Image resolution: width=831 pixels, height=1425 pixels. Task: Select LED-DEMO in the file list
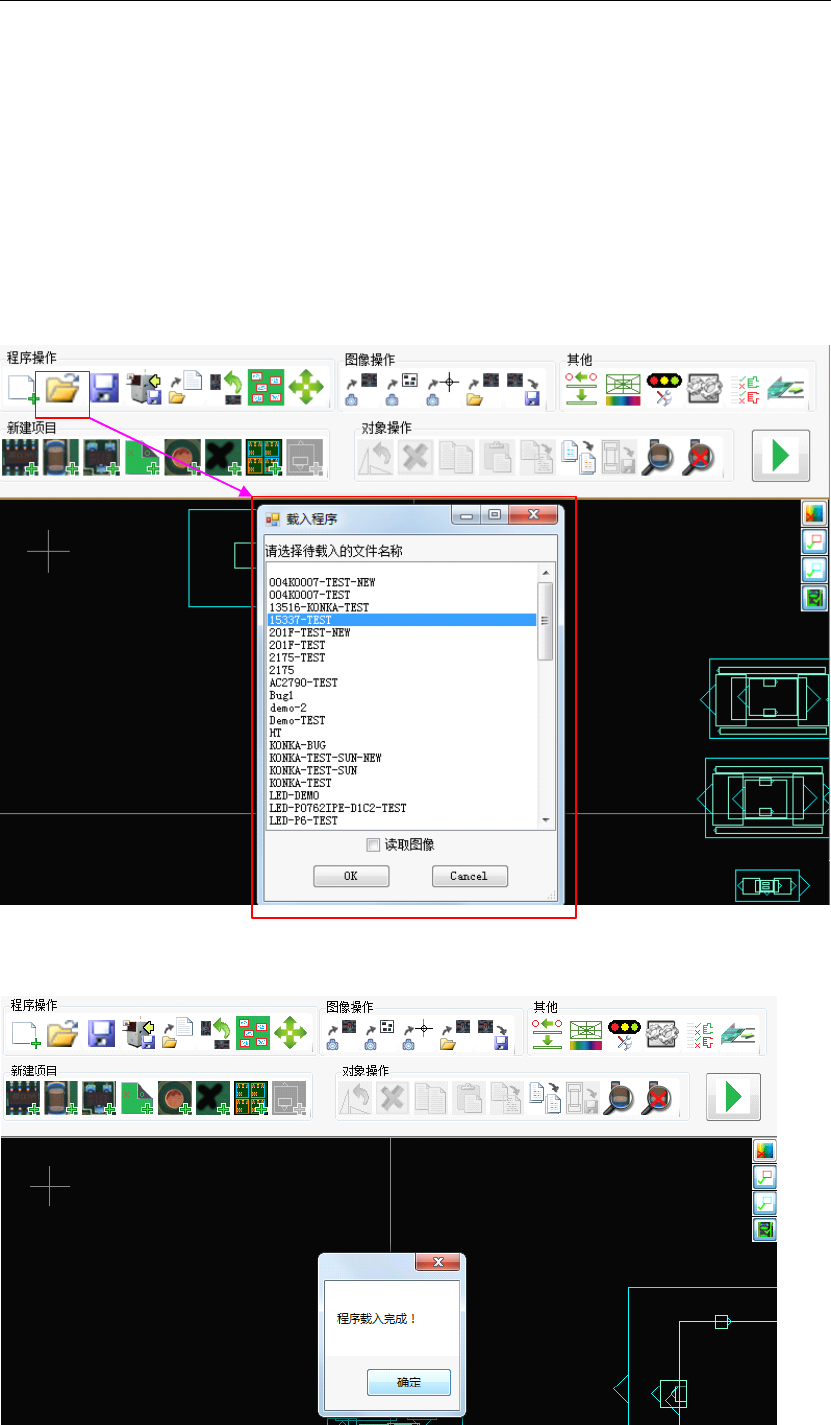[294, 795]
